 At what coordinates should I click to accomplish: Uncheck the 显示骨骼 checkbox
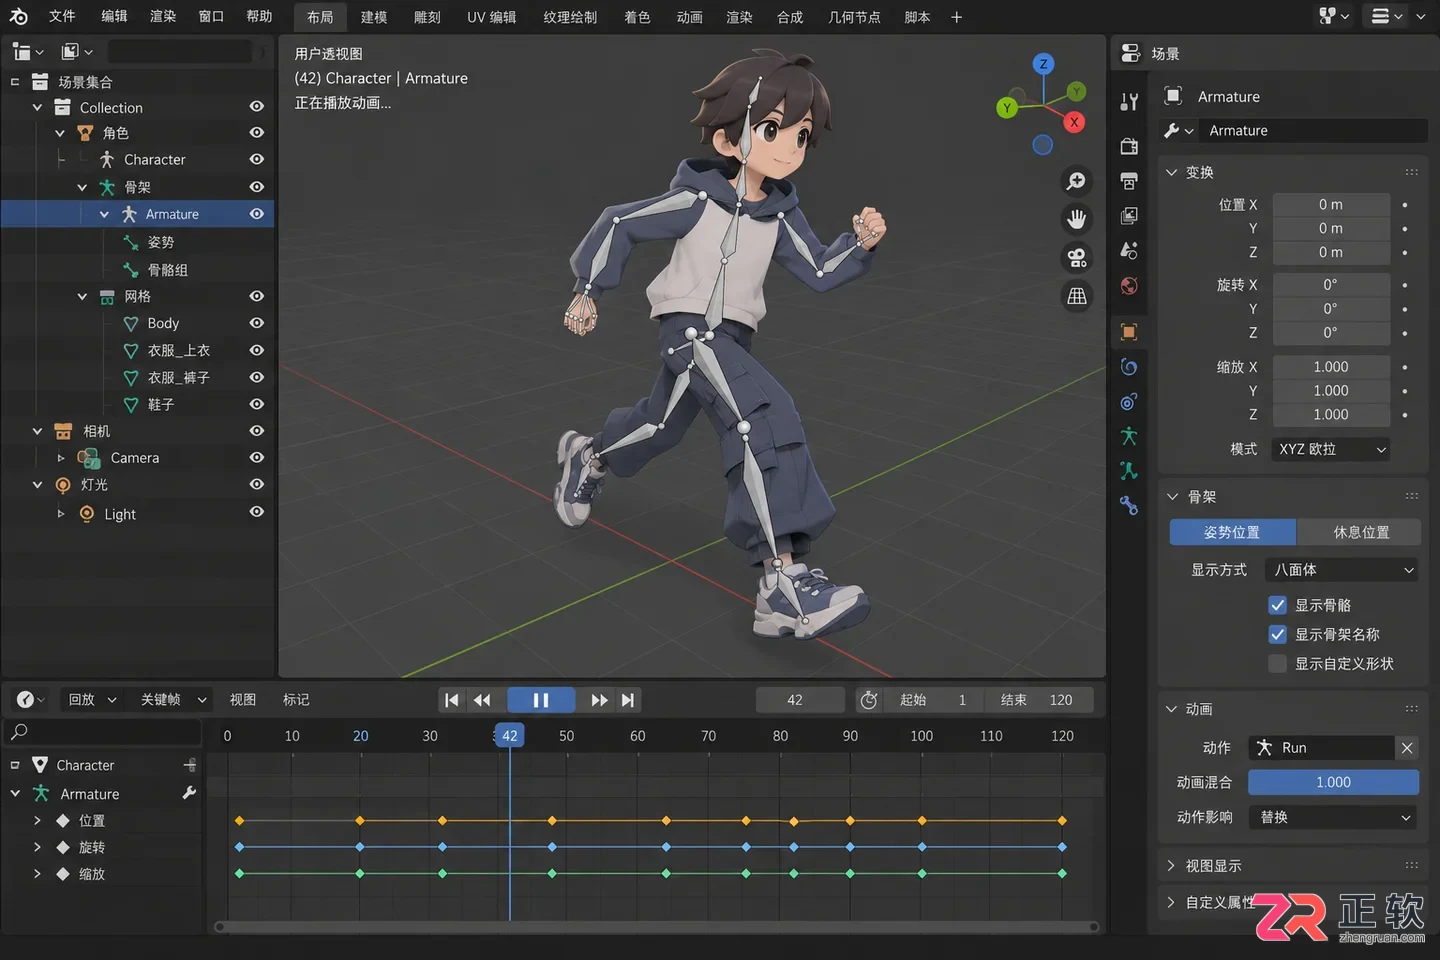[1277, 605]
